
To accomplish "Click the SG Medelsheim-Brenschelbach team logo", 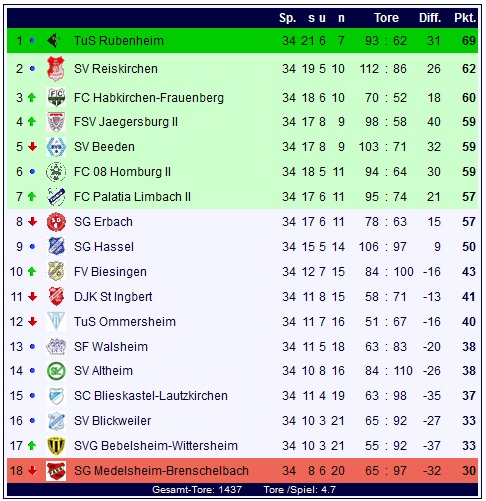I will click(x=56, y=471).
